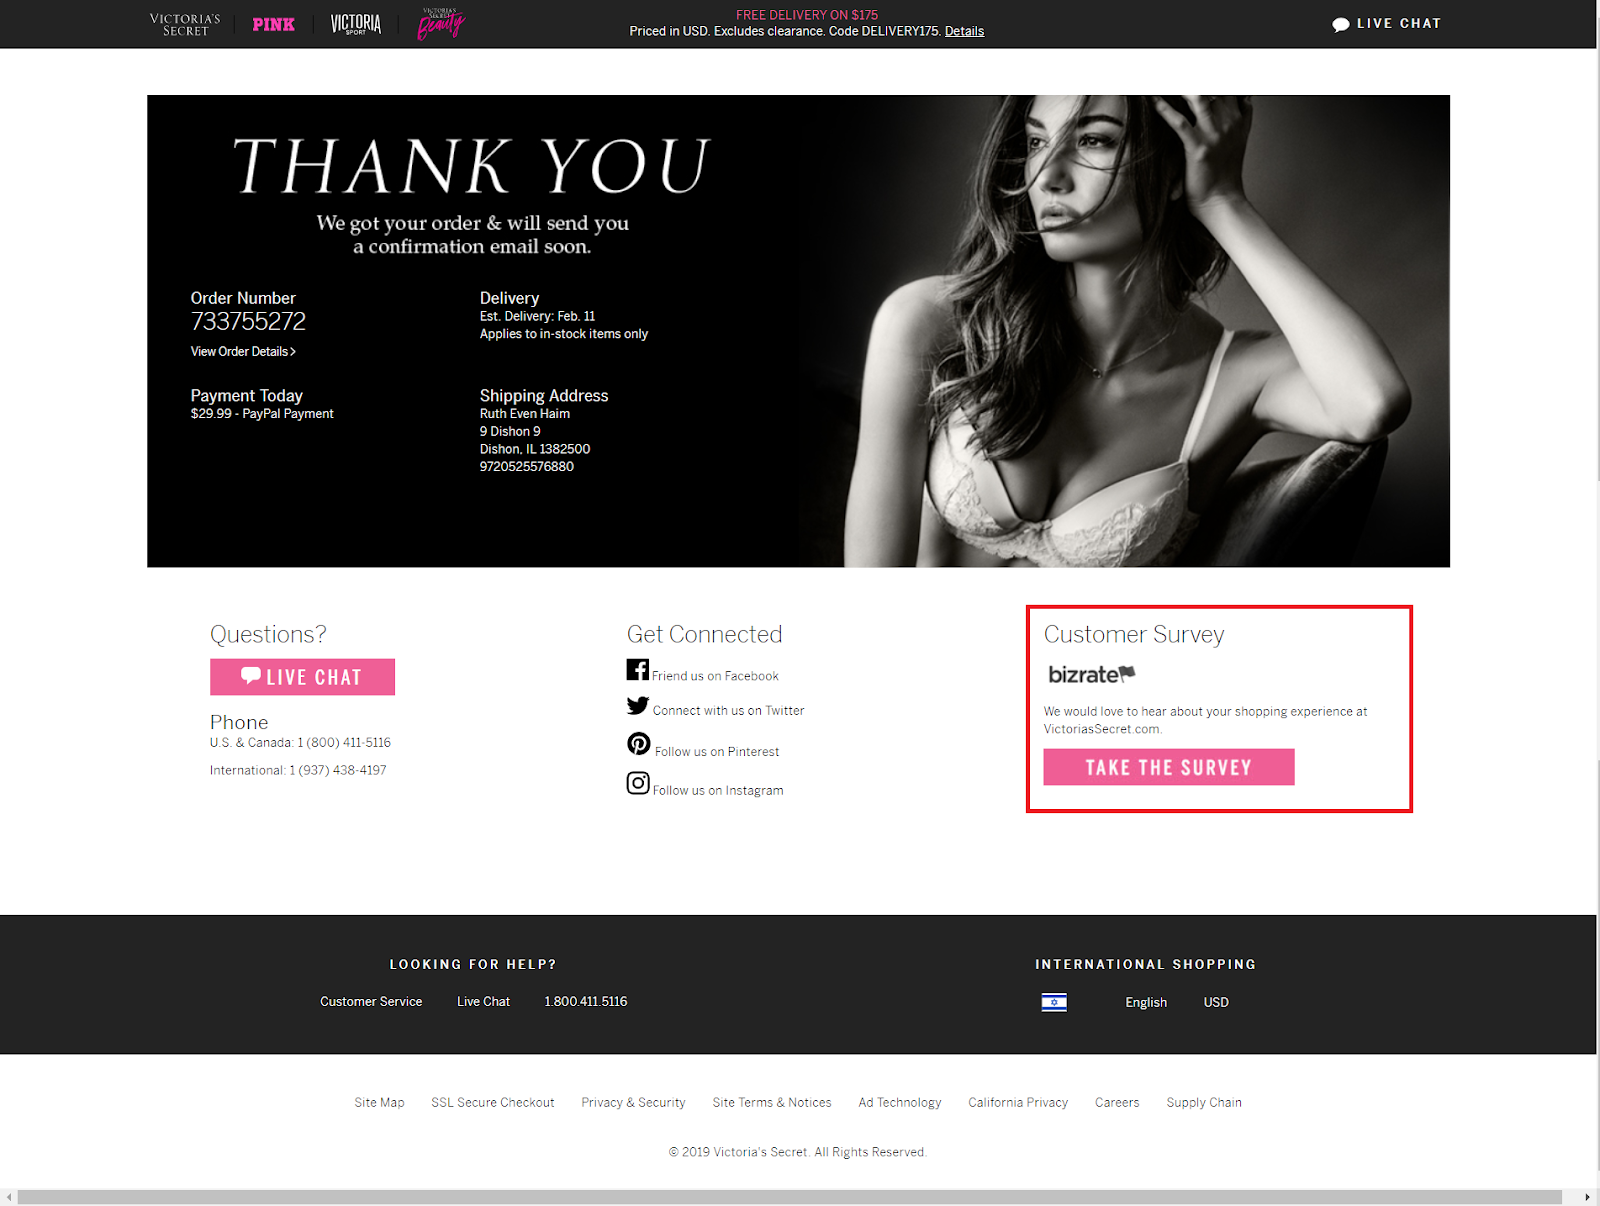Click the pink LIVE CHAT button
The image size is (1600, 1206).
(x=302, y=677)
